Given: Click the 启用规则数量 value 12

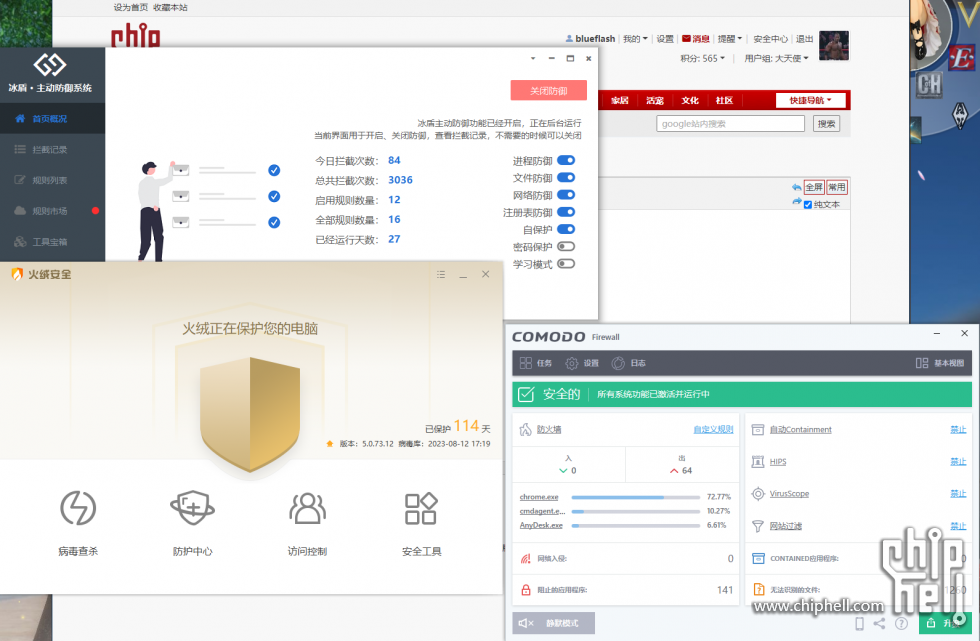Looking at the screenshot, I should pyautogui.click(x=394, y=200).
